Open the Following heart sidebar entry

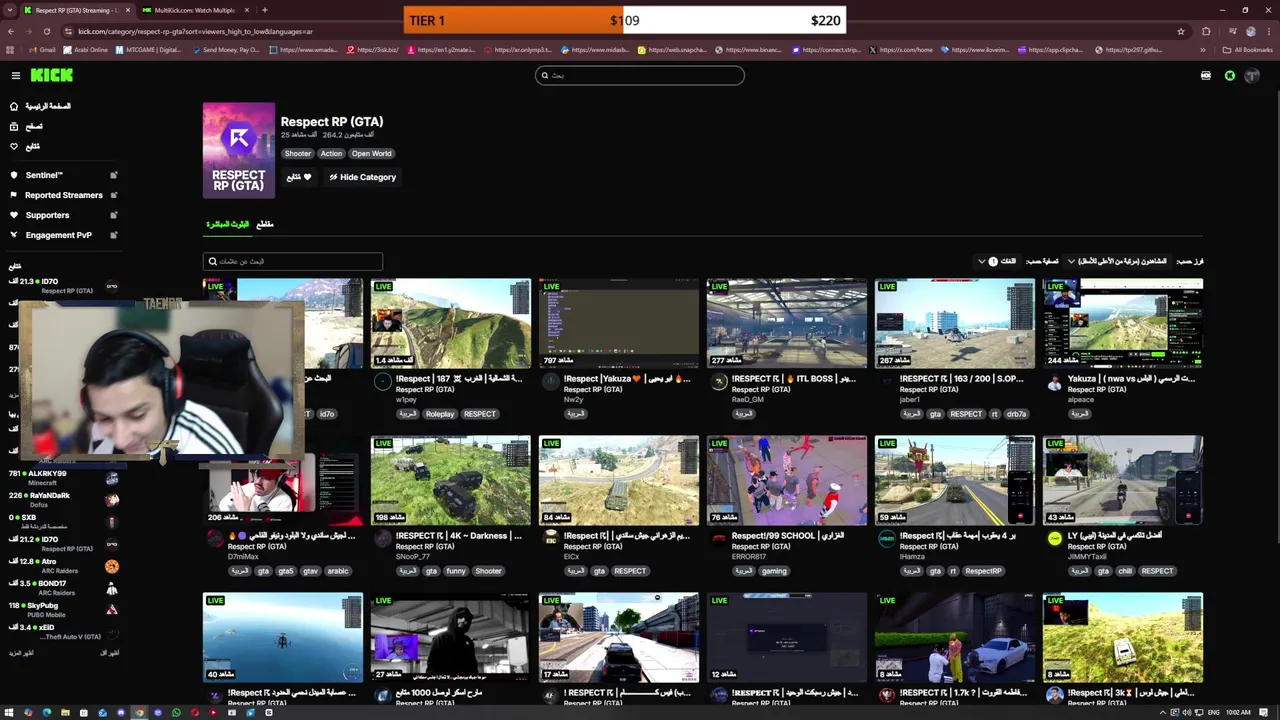[x=25, y=146]
